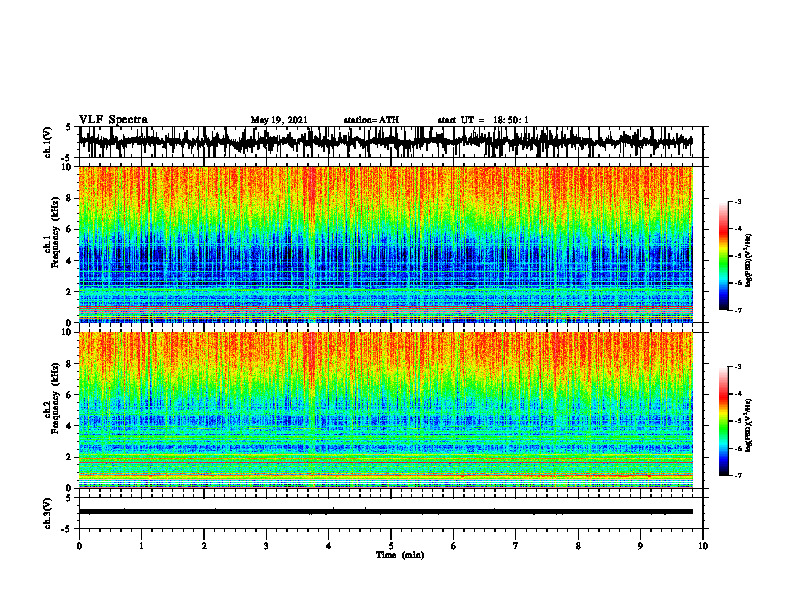Viewport: 792px width, 612px height.
Task: Select the 'start UT = 18:50: 1' text
Action: click(x=483, y=120)
